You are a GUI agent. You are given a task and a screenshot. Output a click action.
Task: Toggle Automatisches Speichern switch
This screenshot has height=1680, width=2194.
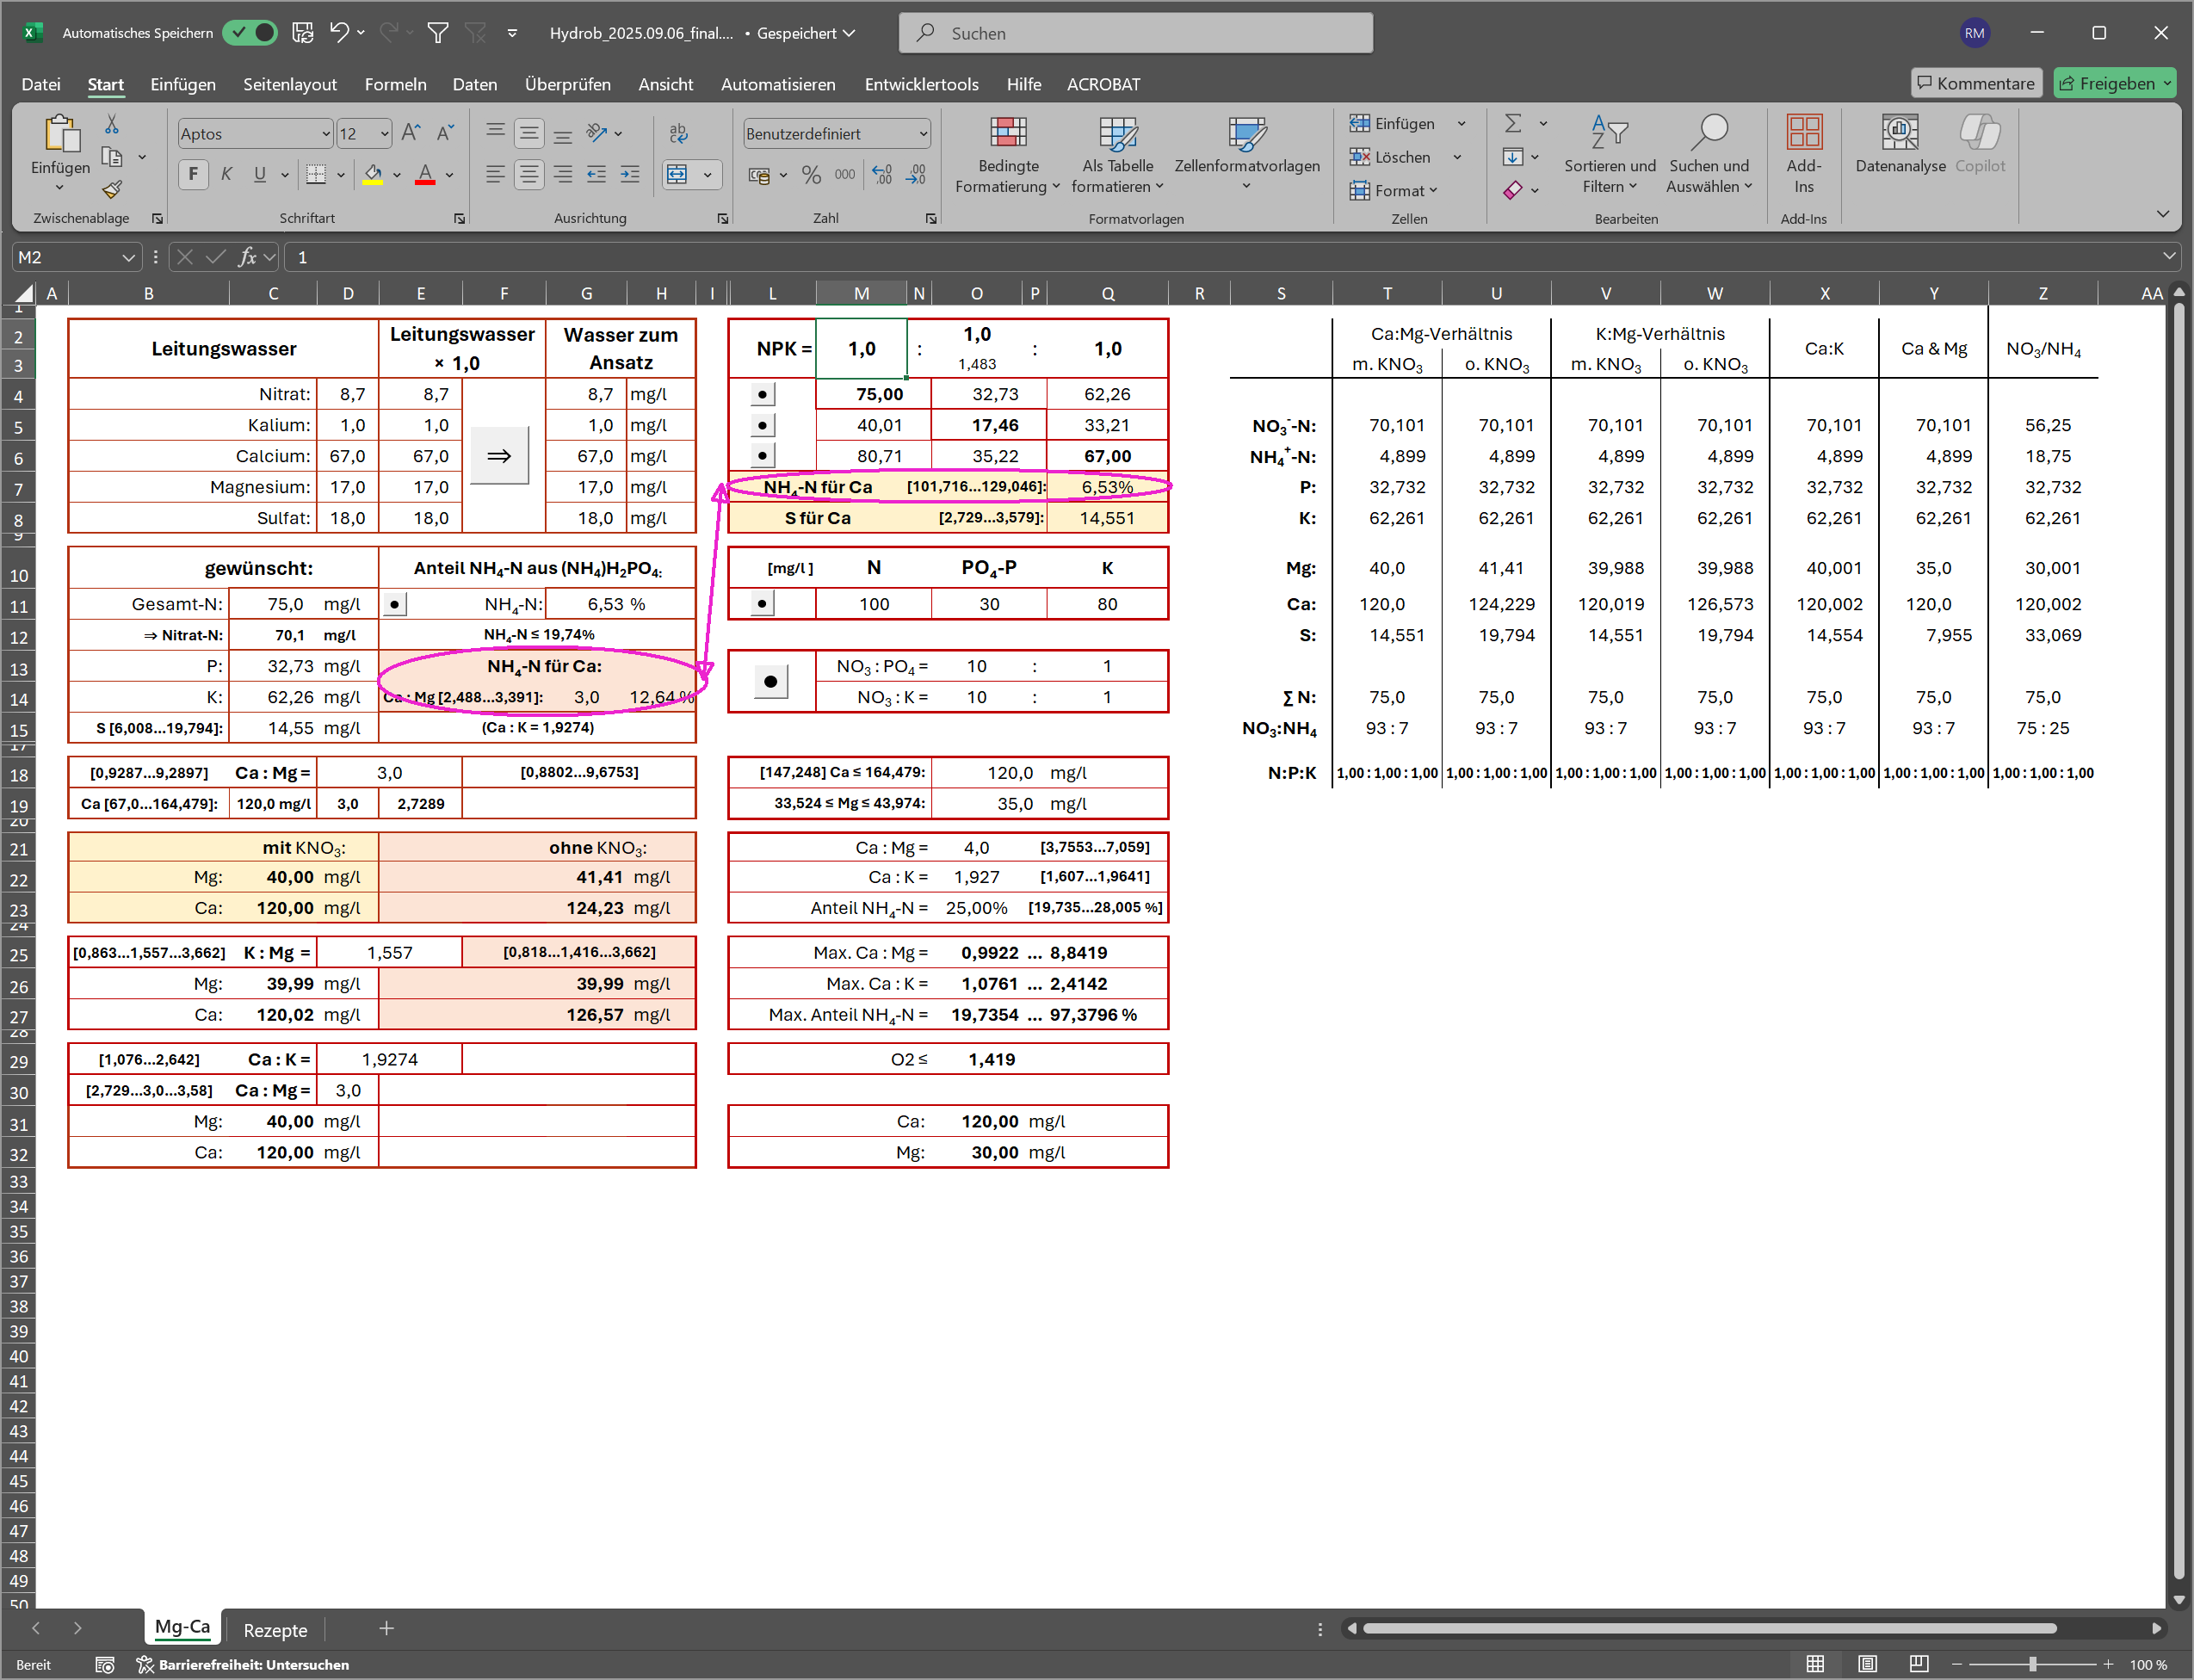tap(250, 33)
